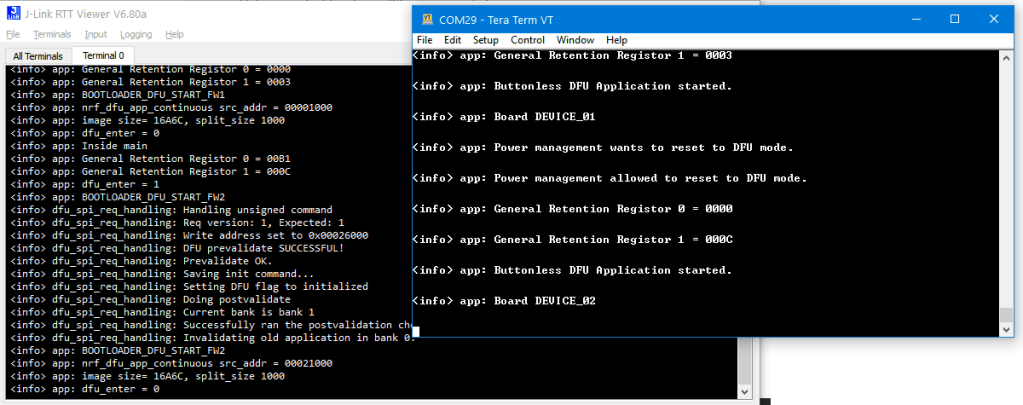This screenshot has width=1023, height=405.
Task: Open the Terminals menu in RTT Viewer
Action: 52,34
